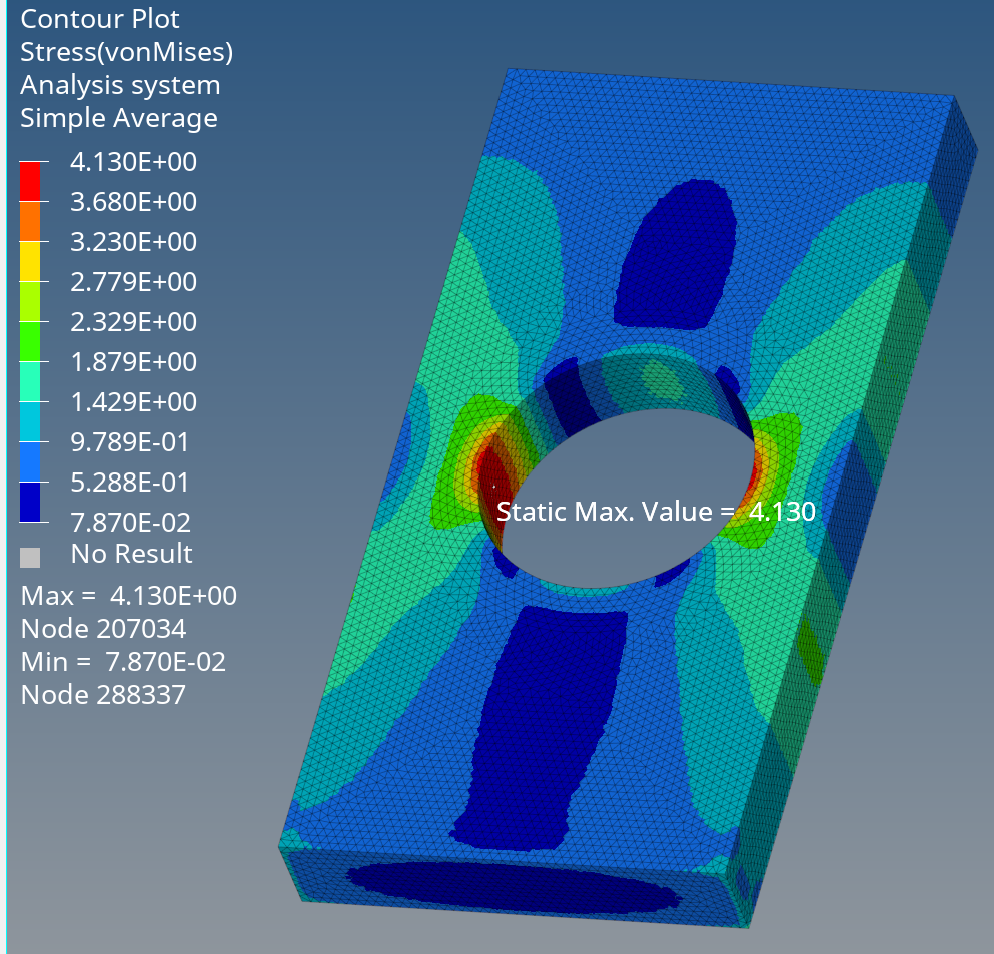Click the legend value 1.879E+00
994x954 pixels.
pos(133,362)
